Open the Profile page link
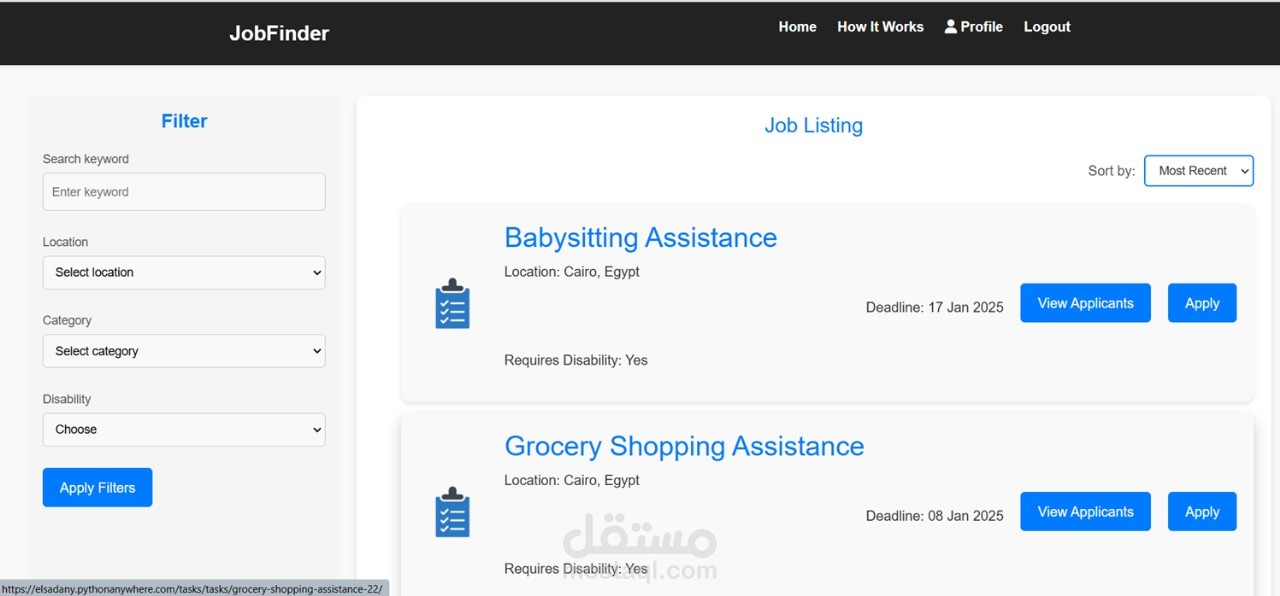Viewport: 1280px width, 596px height. 973,27
